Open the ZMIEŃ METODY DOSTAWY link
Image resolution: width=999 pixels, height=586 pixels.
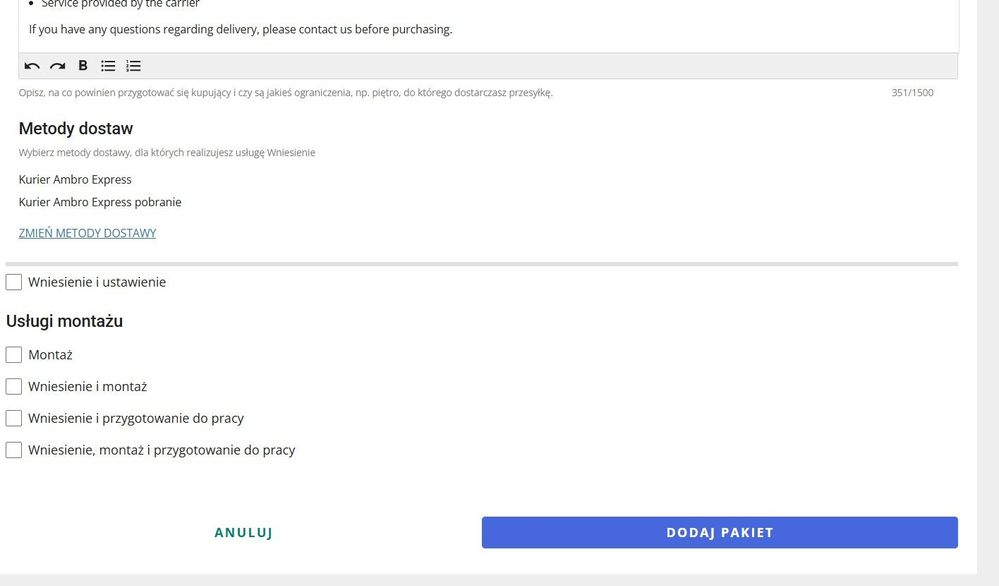(87, 233)
